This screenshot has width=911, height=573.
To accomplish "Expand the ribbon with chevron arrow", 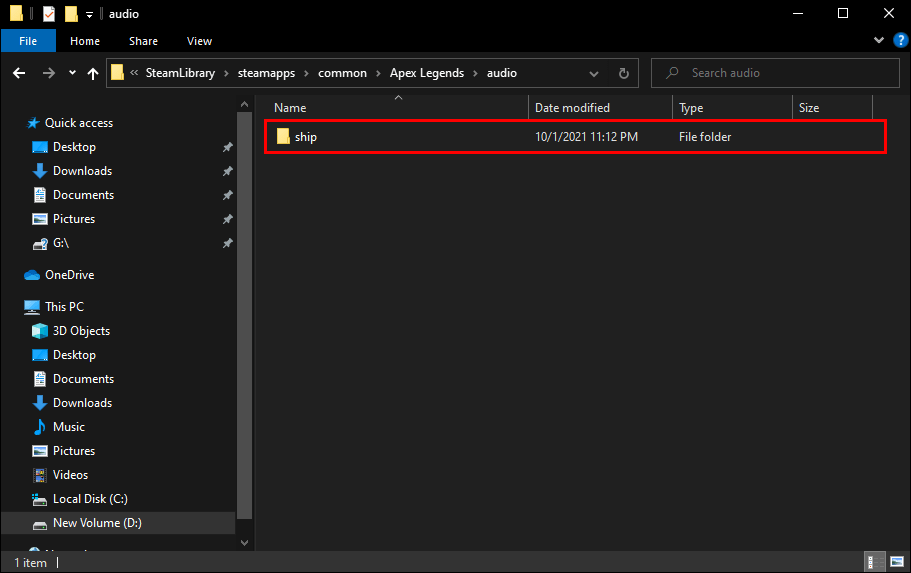I will pos(879,41).
